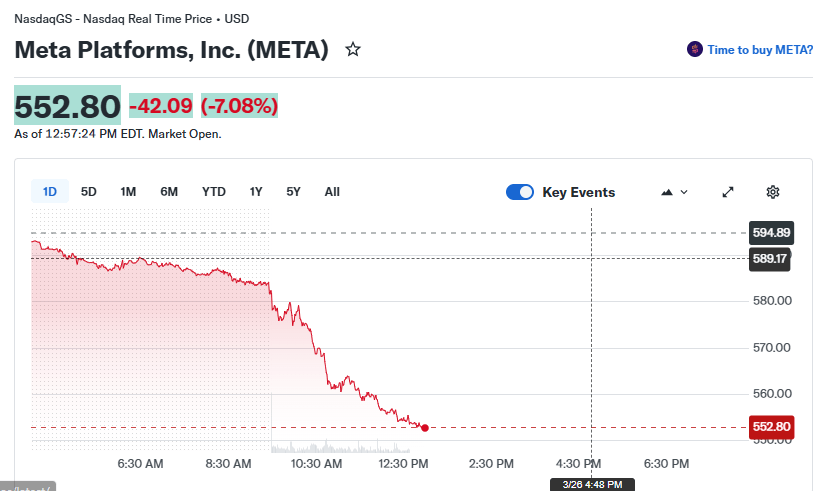Click the 594.89 previous close price label
The height and width of the screenshot is (491, 815).
[771, 233]
